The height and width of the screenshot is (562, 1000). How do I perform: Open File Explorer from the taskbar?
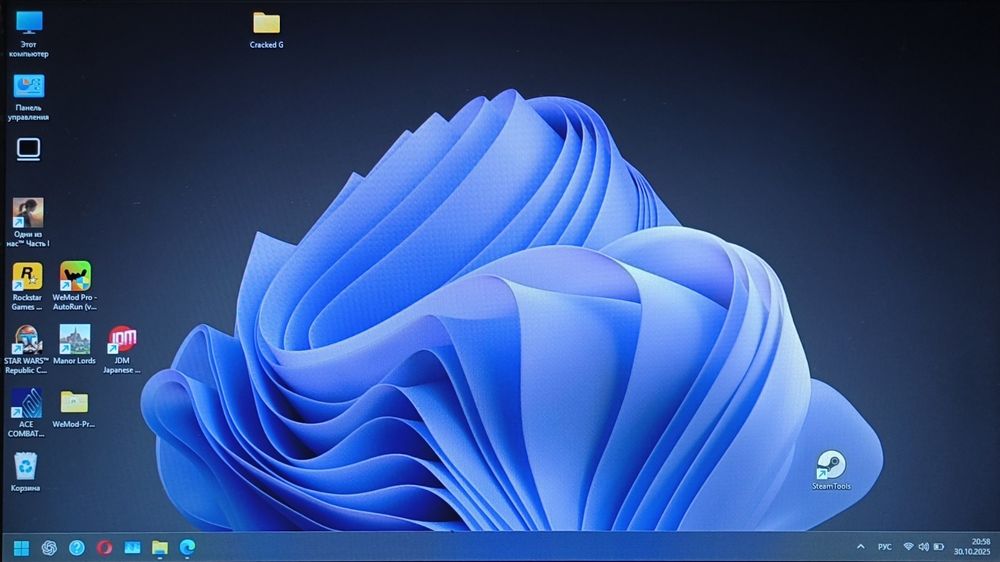pos(159,548)
